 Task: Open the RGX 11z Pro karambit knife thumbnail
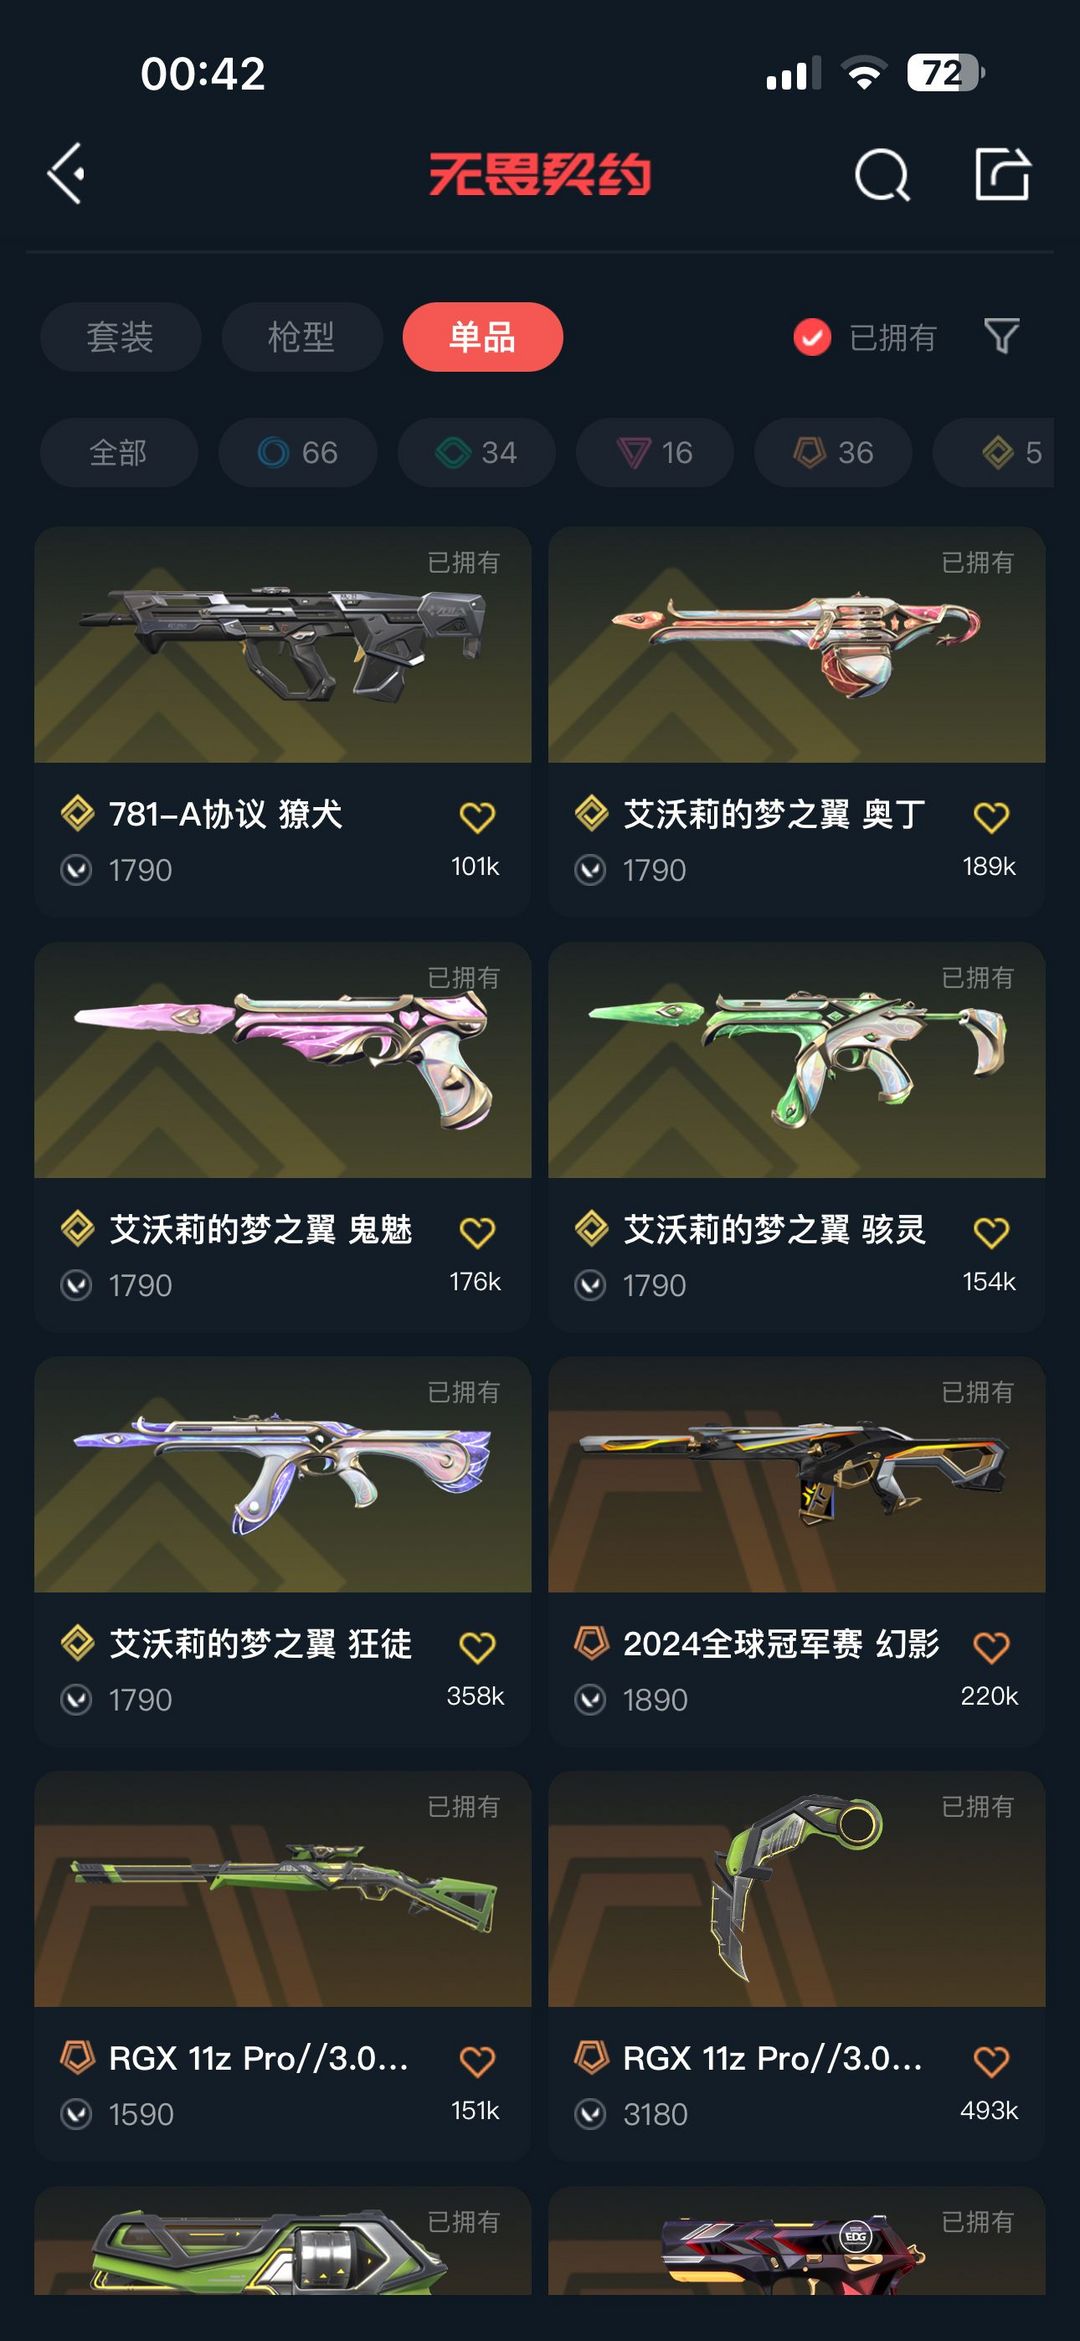pyautogui.click(x=797, y=1889)
